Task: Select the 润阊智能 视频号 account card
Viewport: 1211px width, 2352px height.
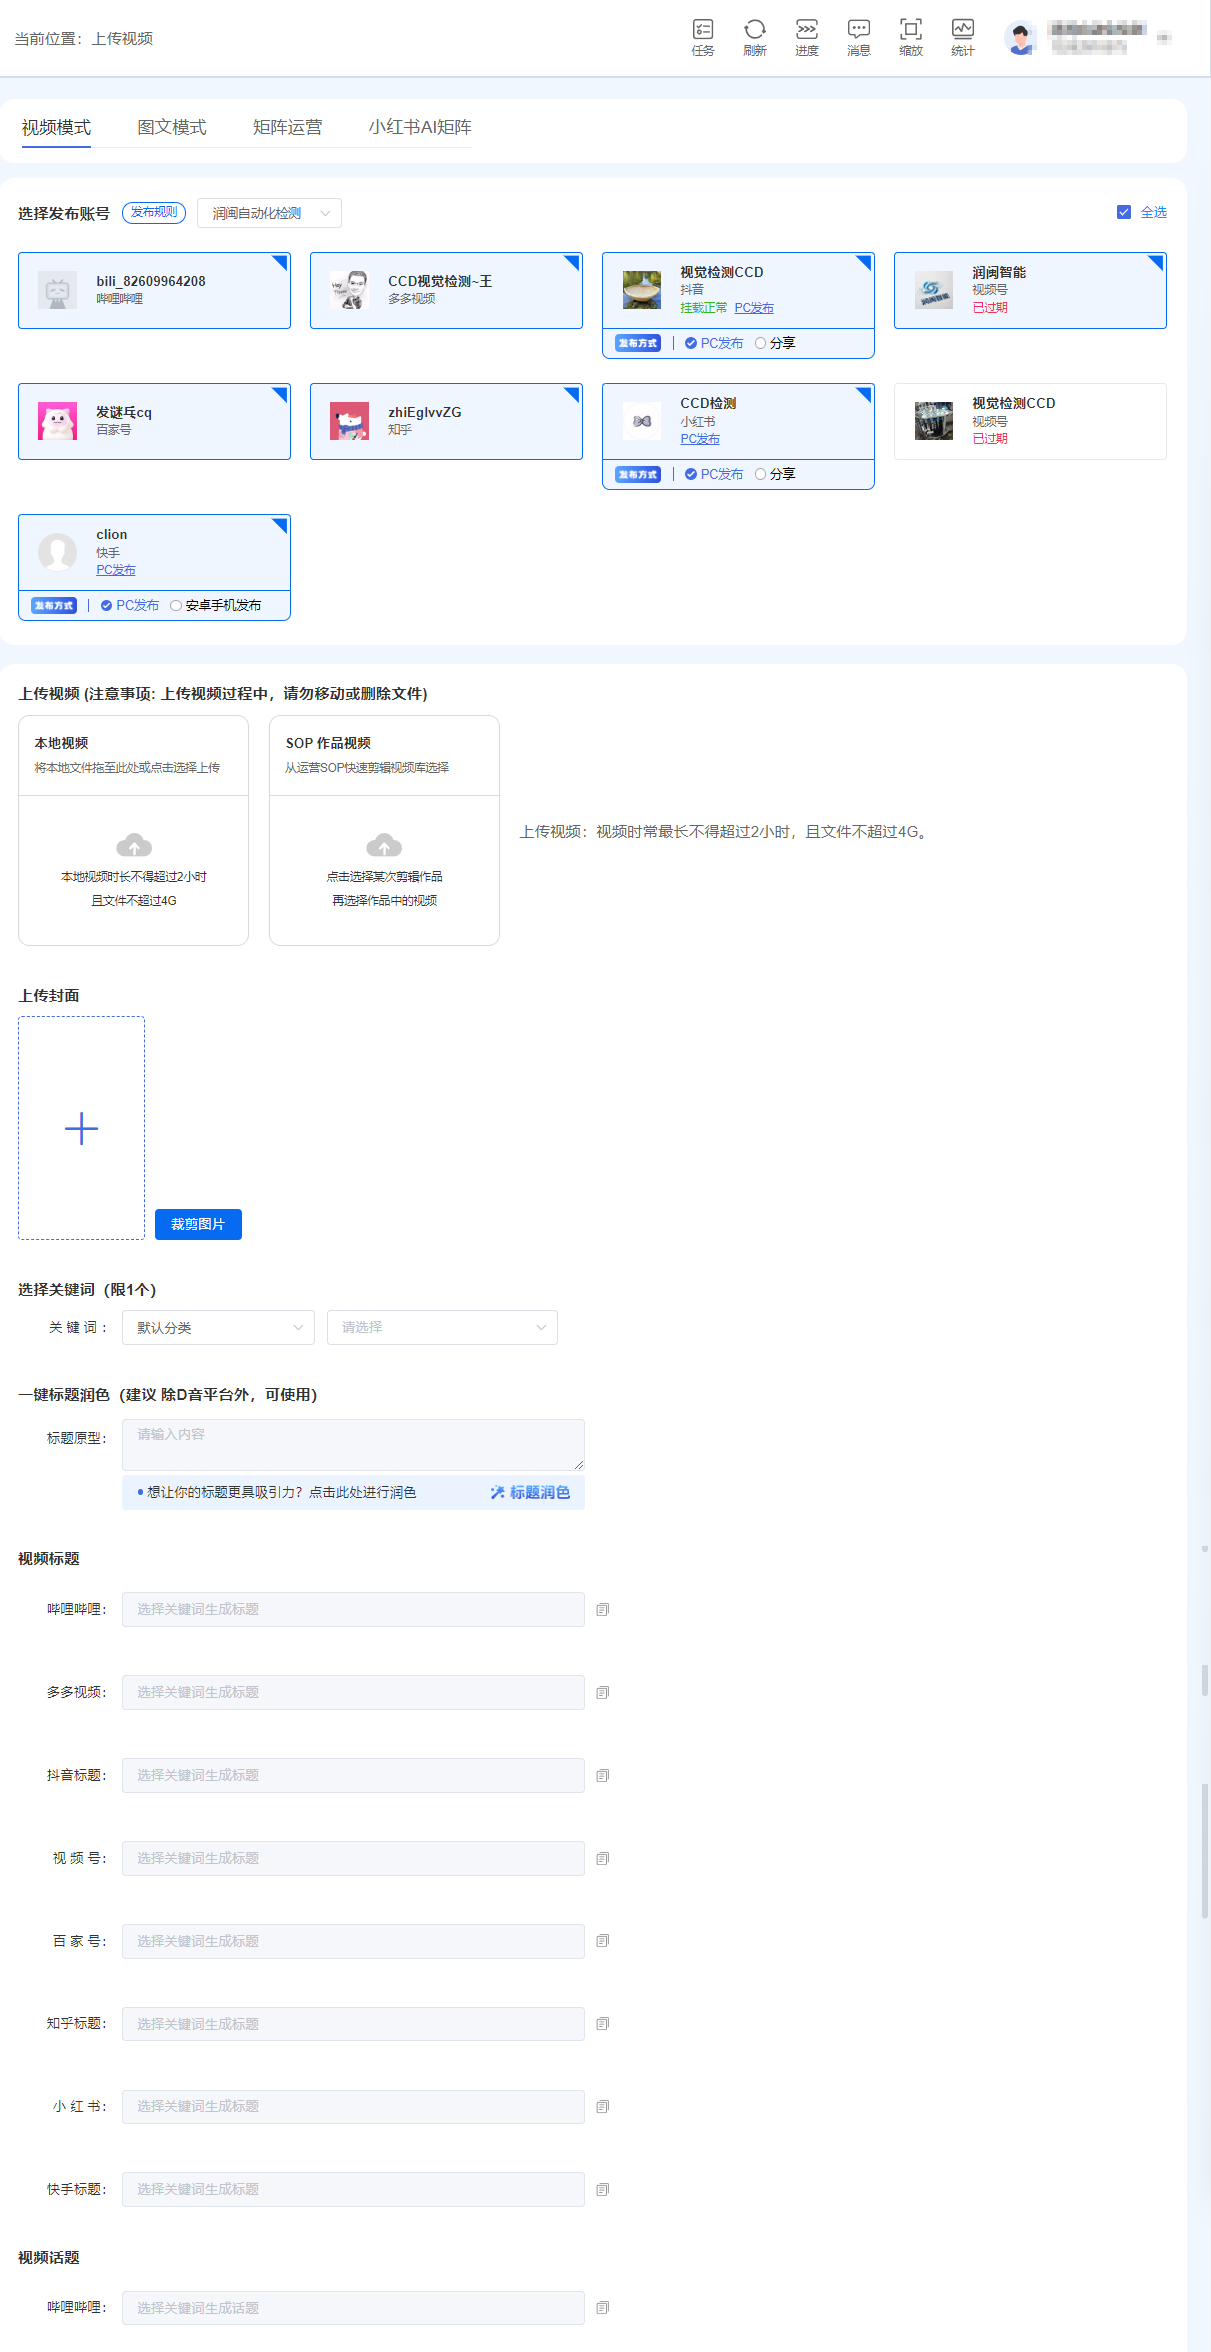Action: click(x=1030, y=290)
